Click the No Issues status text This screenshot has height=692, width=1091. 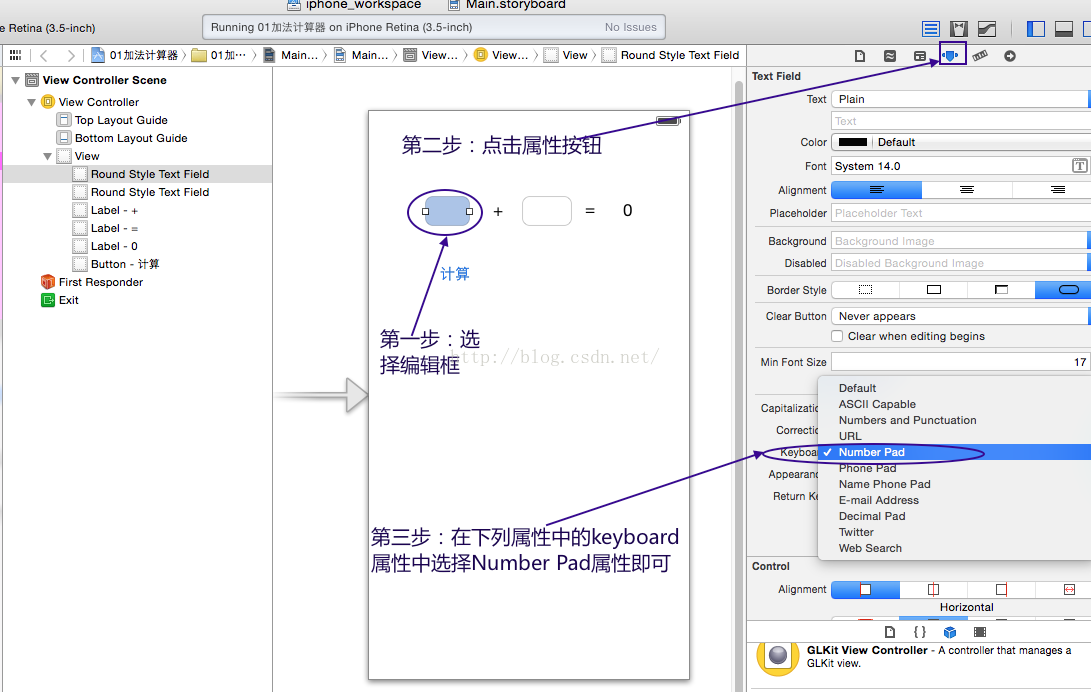tap(630, 27)
